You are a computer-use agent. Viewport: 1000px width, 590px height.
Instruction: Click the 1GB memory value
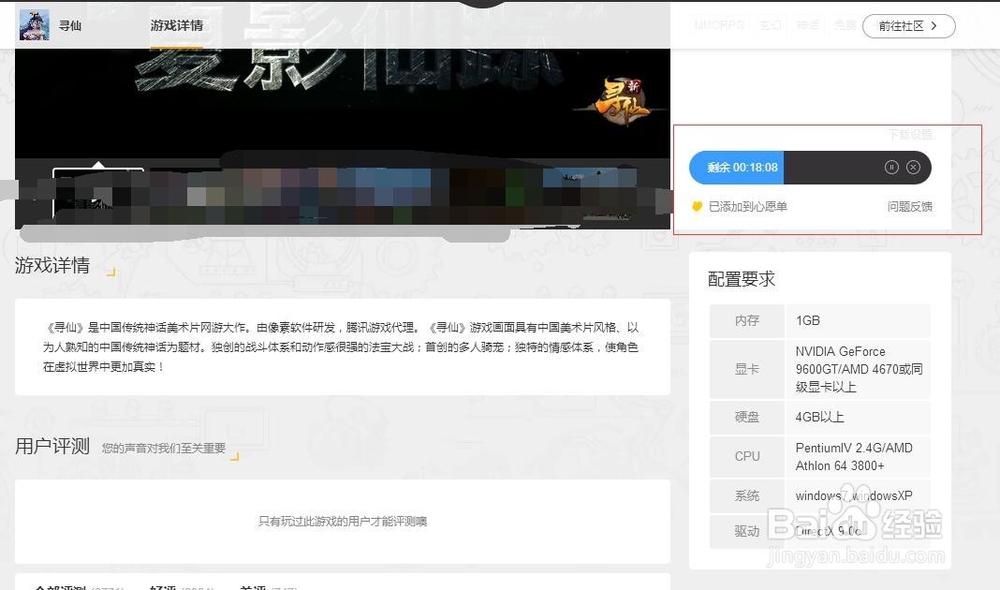(x=808, y=320)
